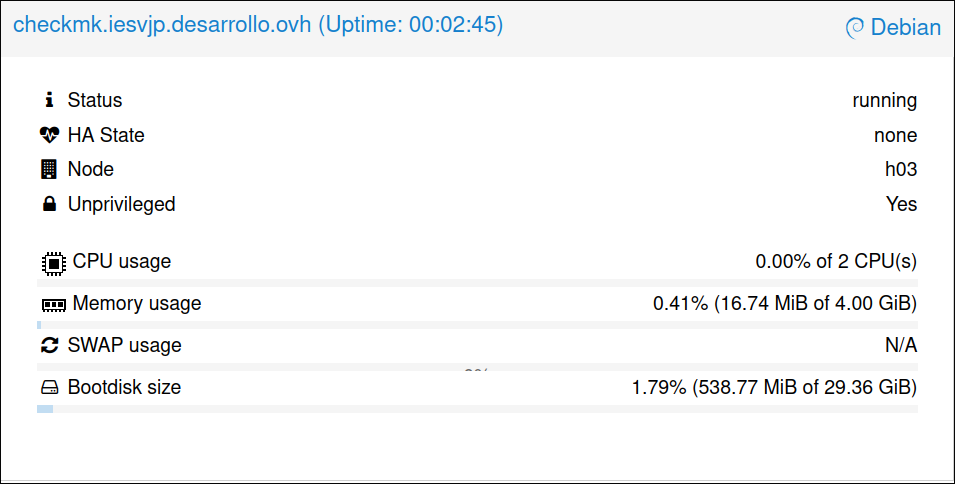
Task: Click the Bootdisk size drive icon
Action: (50, 387)
